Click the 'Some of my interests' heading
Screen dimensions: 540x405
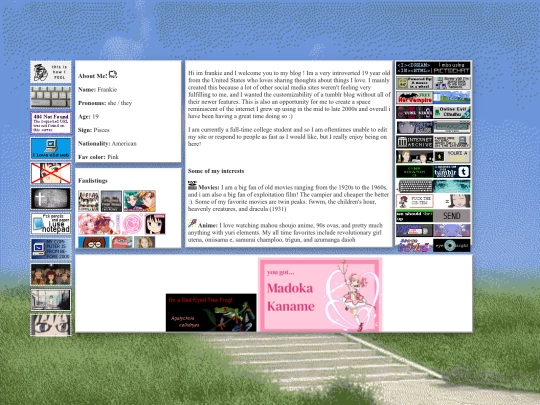(x=216, y=171)
